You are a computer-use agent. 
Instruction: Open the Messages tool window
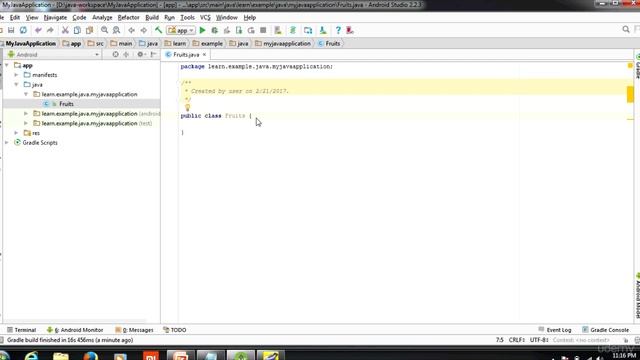[134, 330]
